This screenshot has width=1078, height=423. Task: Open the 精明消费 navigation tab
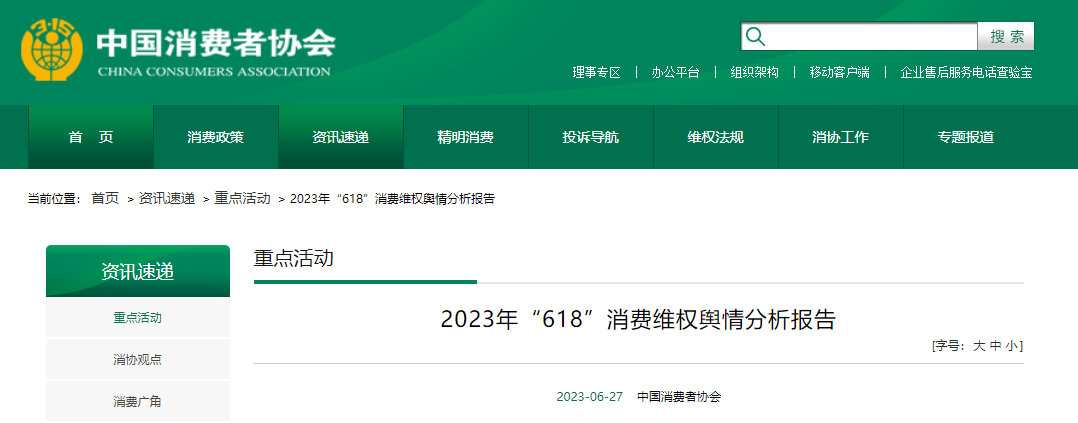[x=465, y=137]
